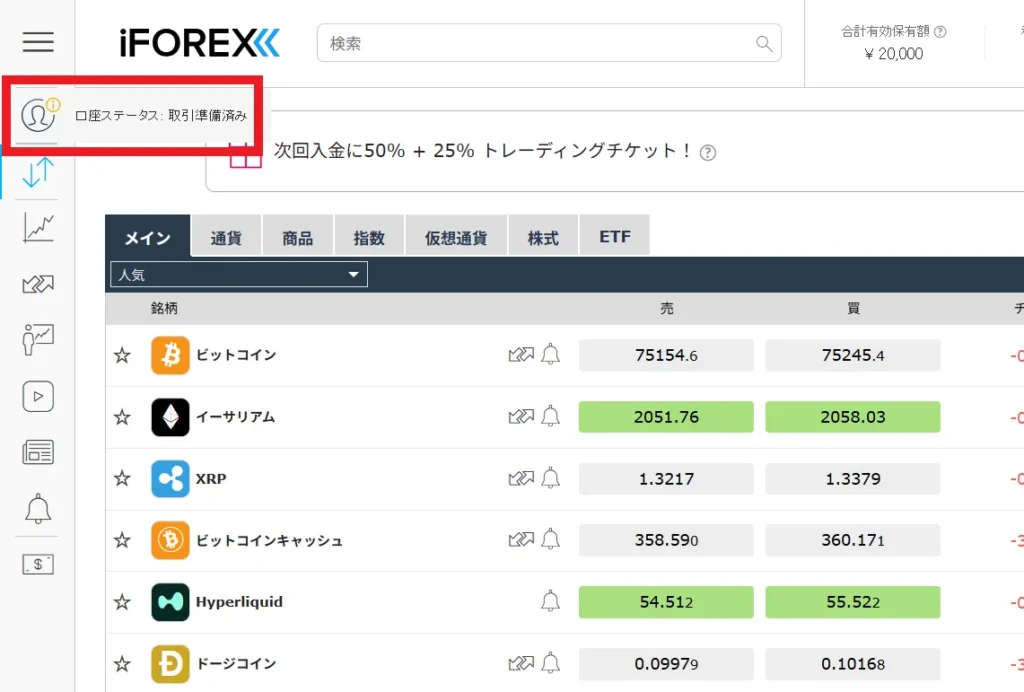Favorite ビットコイン with the star
This screenshot has height=692, width=1024.
122,355
